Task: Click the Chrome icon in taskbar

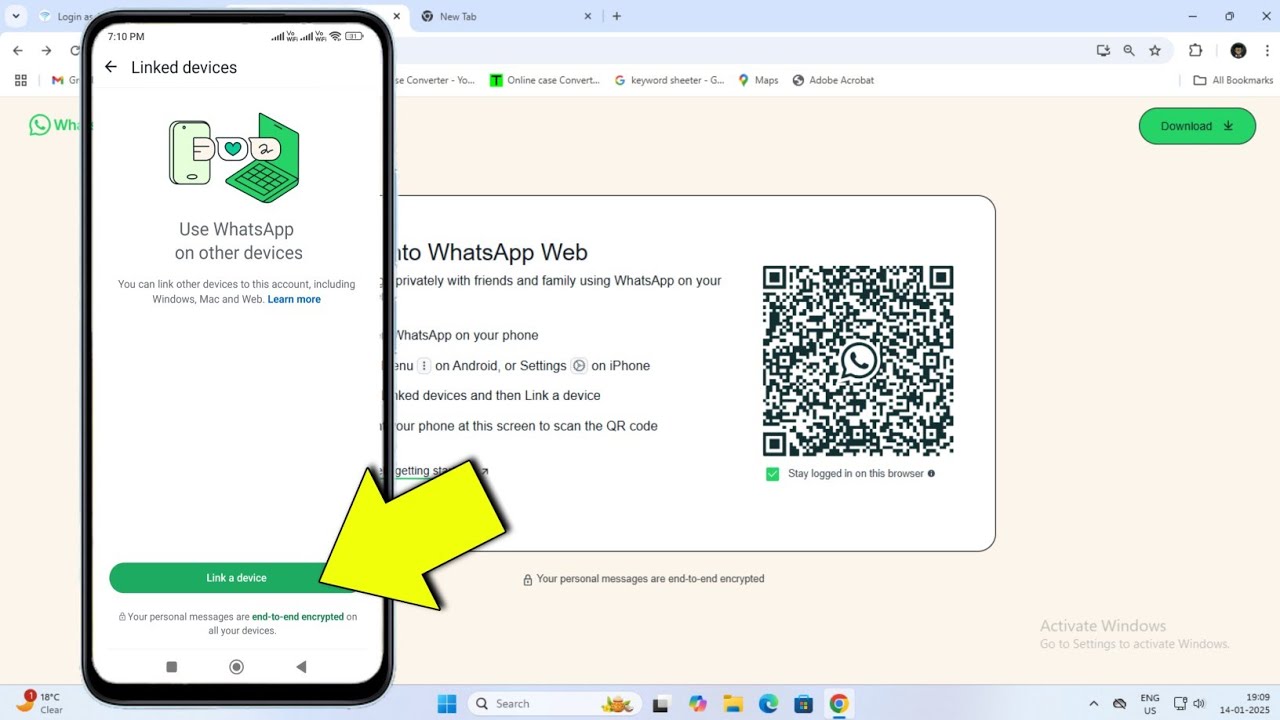Action: [x=839, y=704]
